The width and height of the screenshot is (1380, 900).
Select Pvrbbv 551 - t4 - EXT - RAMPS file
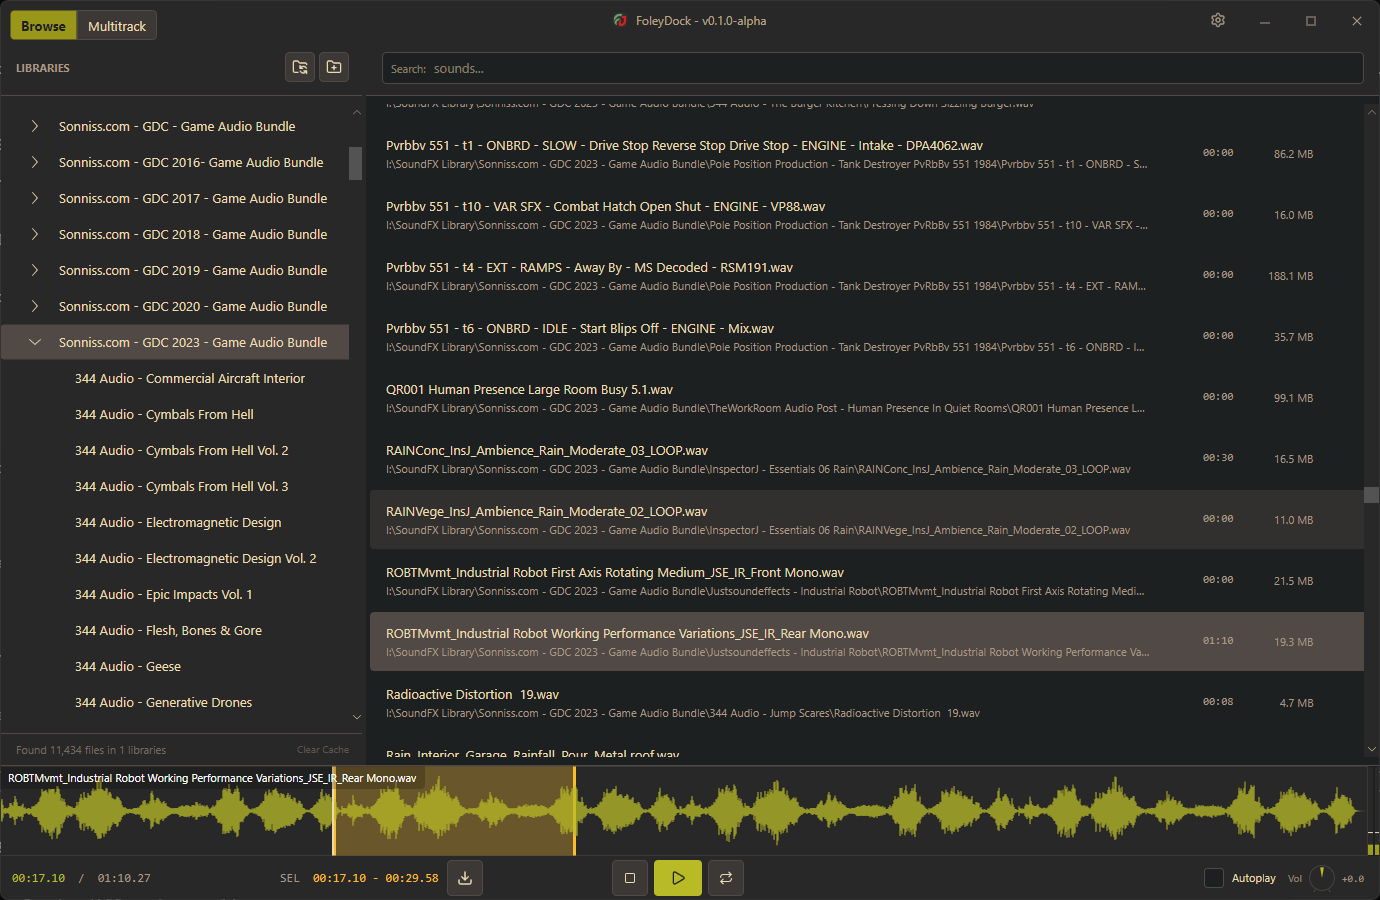[866, 276]
